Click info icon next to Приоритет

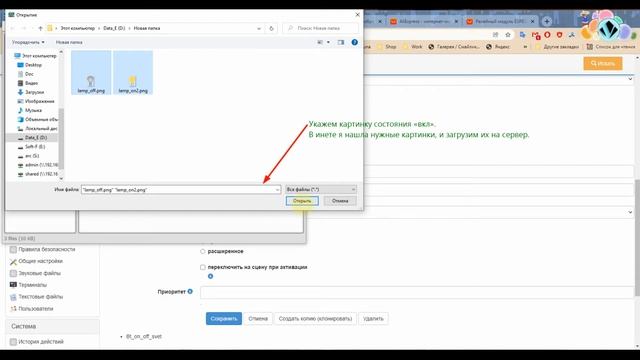(x=190, y=291)
